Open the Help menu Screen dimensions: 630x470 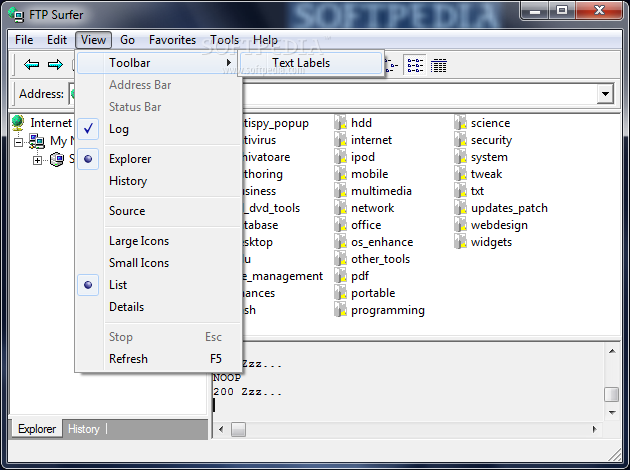click(265, 40)
